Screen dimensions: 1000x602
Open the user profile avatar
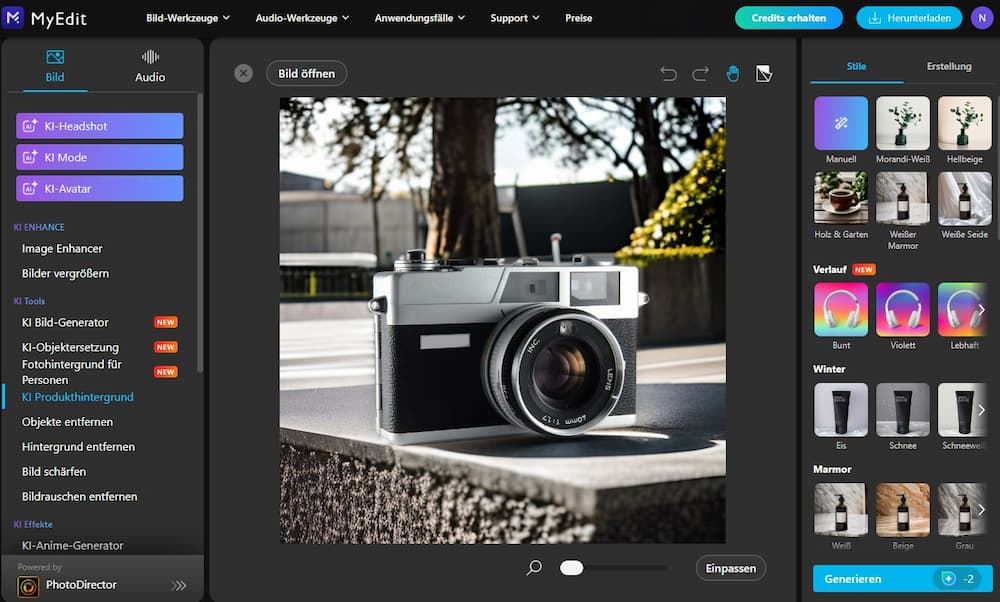click(982, 17)
